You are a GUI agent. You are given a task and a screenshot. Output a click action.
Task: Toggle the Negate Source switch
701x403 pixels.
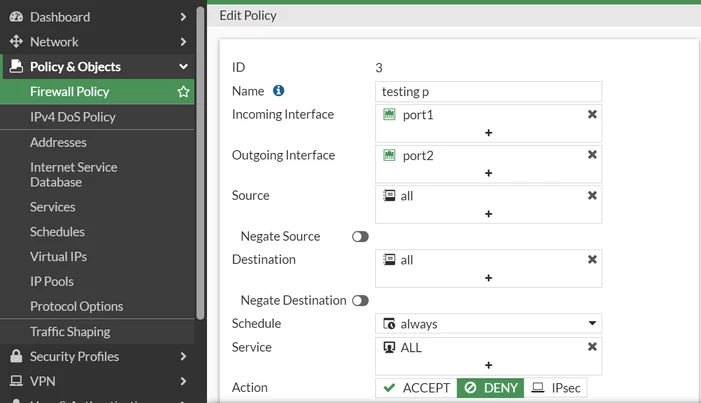coord(360,237)
